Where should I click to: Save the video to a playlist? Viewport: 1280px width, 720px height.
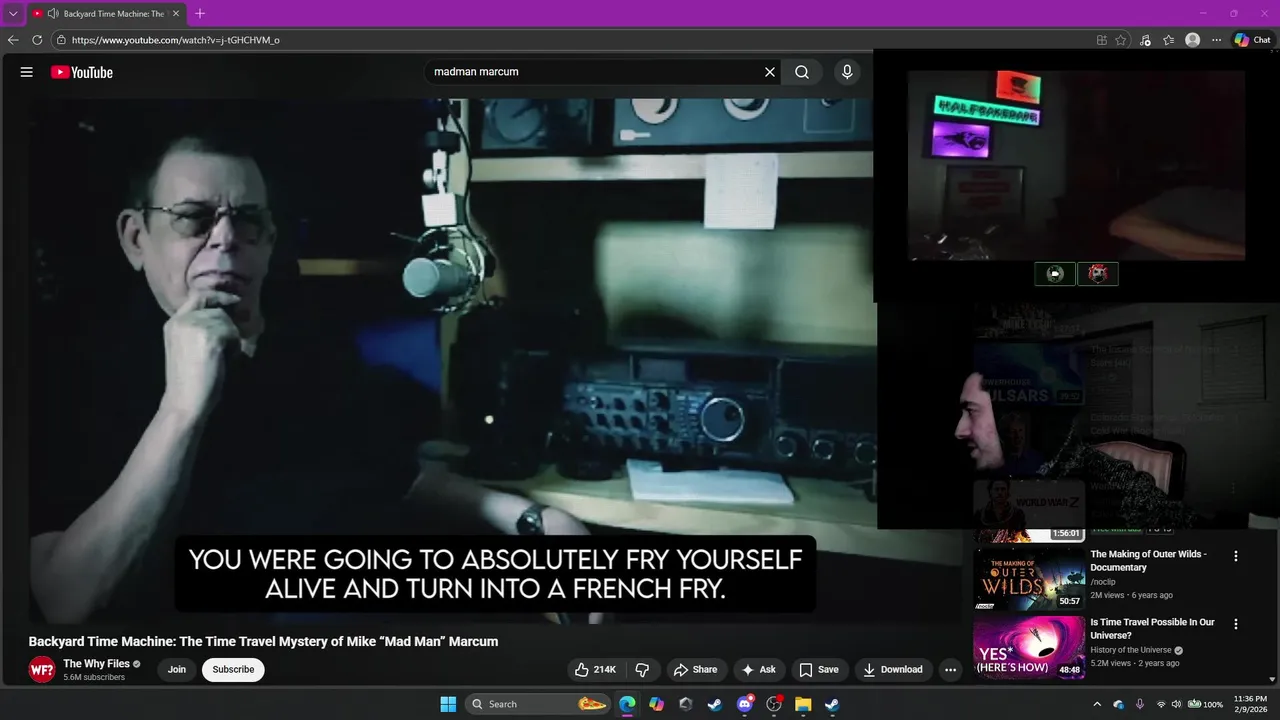tap(819, 670)
